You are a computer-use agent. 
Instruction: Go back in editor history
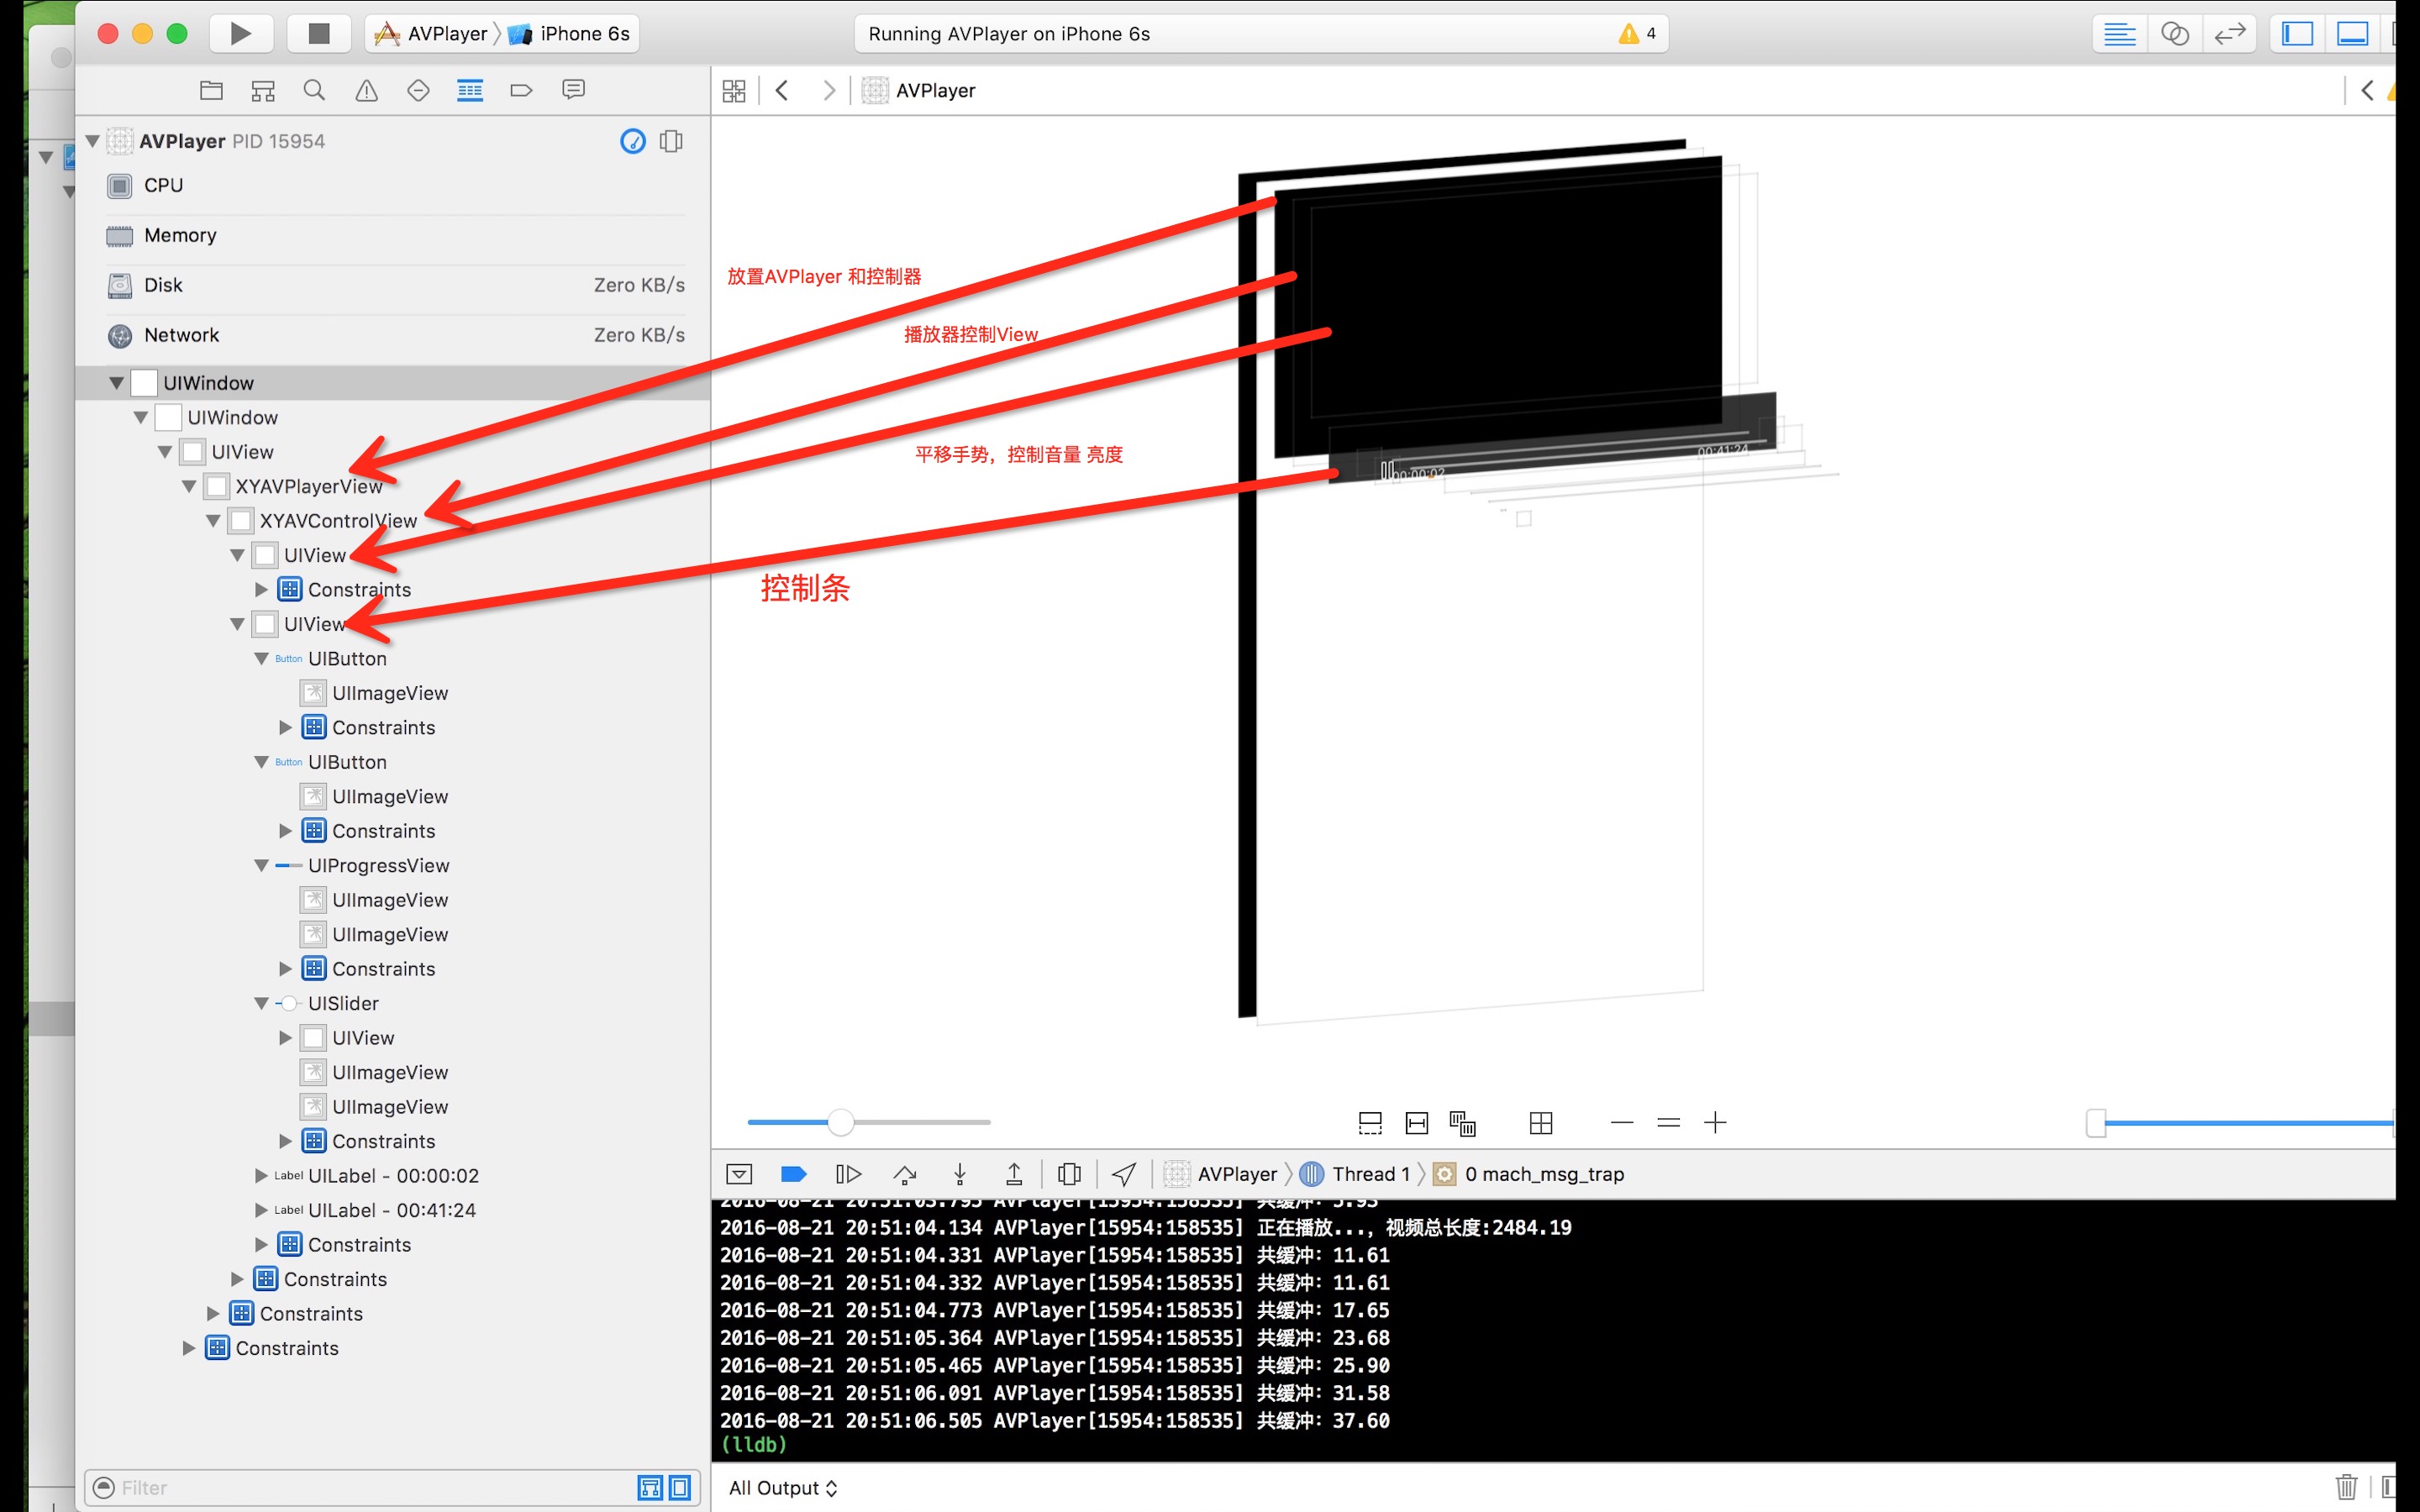(782, 91)
